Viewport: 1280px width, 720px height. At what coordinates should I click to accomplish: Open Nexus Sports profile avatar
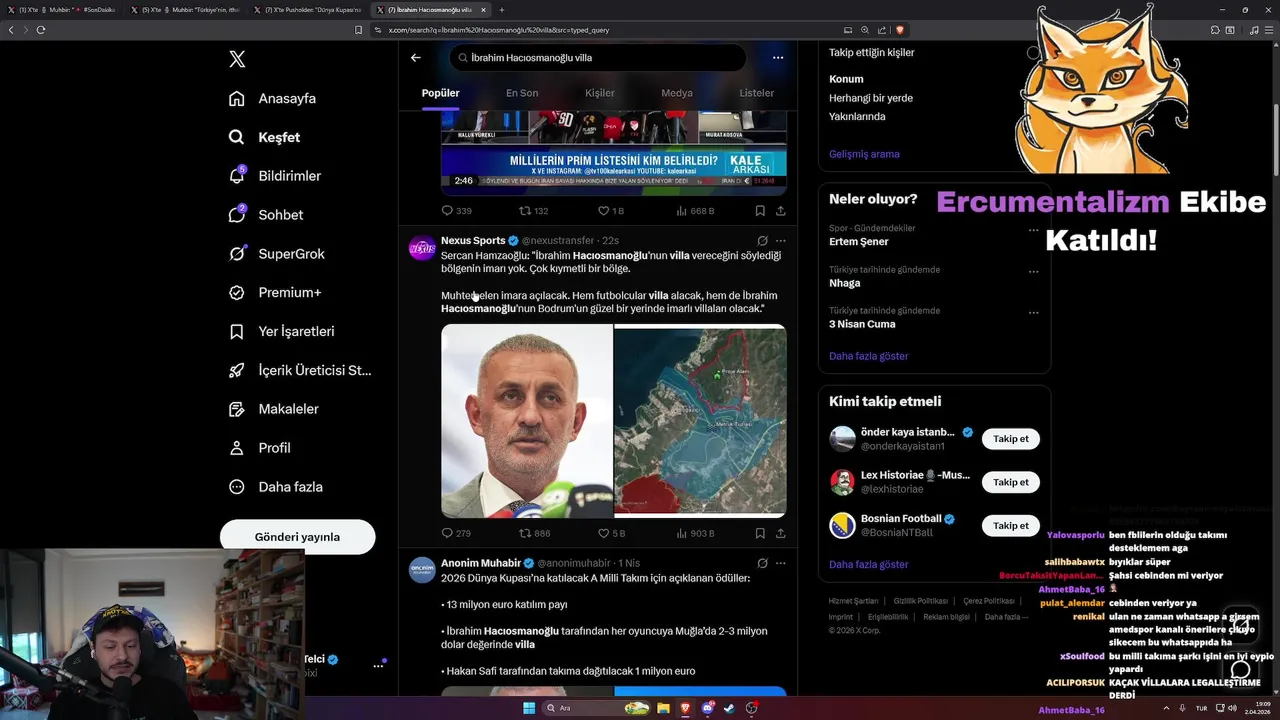coord(422,249)
